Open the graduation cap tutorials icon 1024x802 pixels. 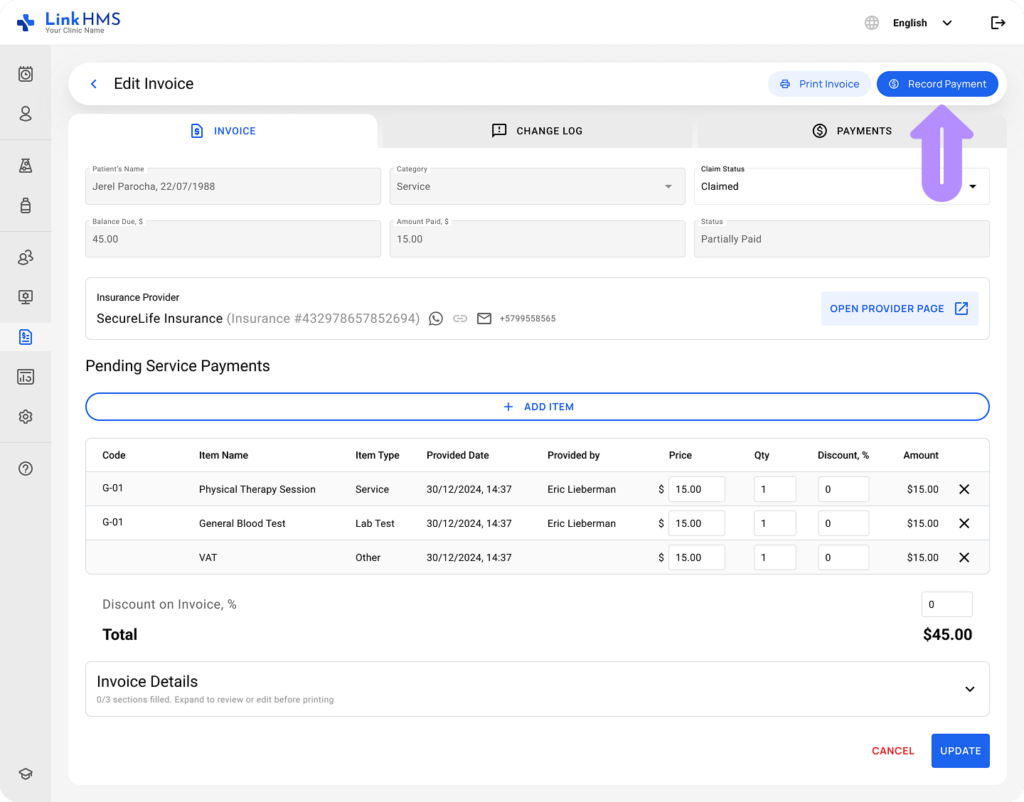pos(25,774)
